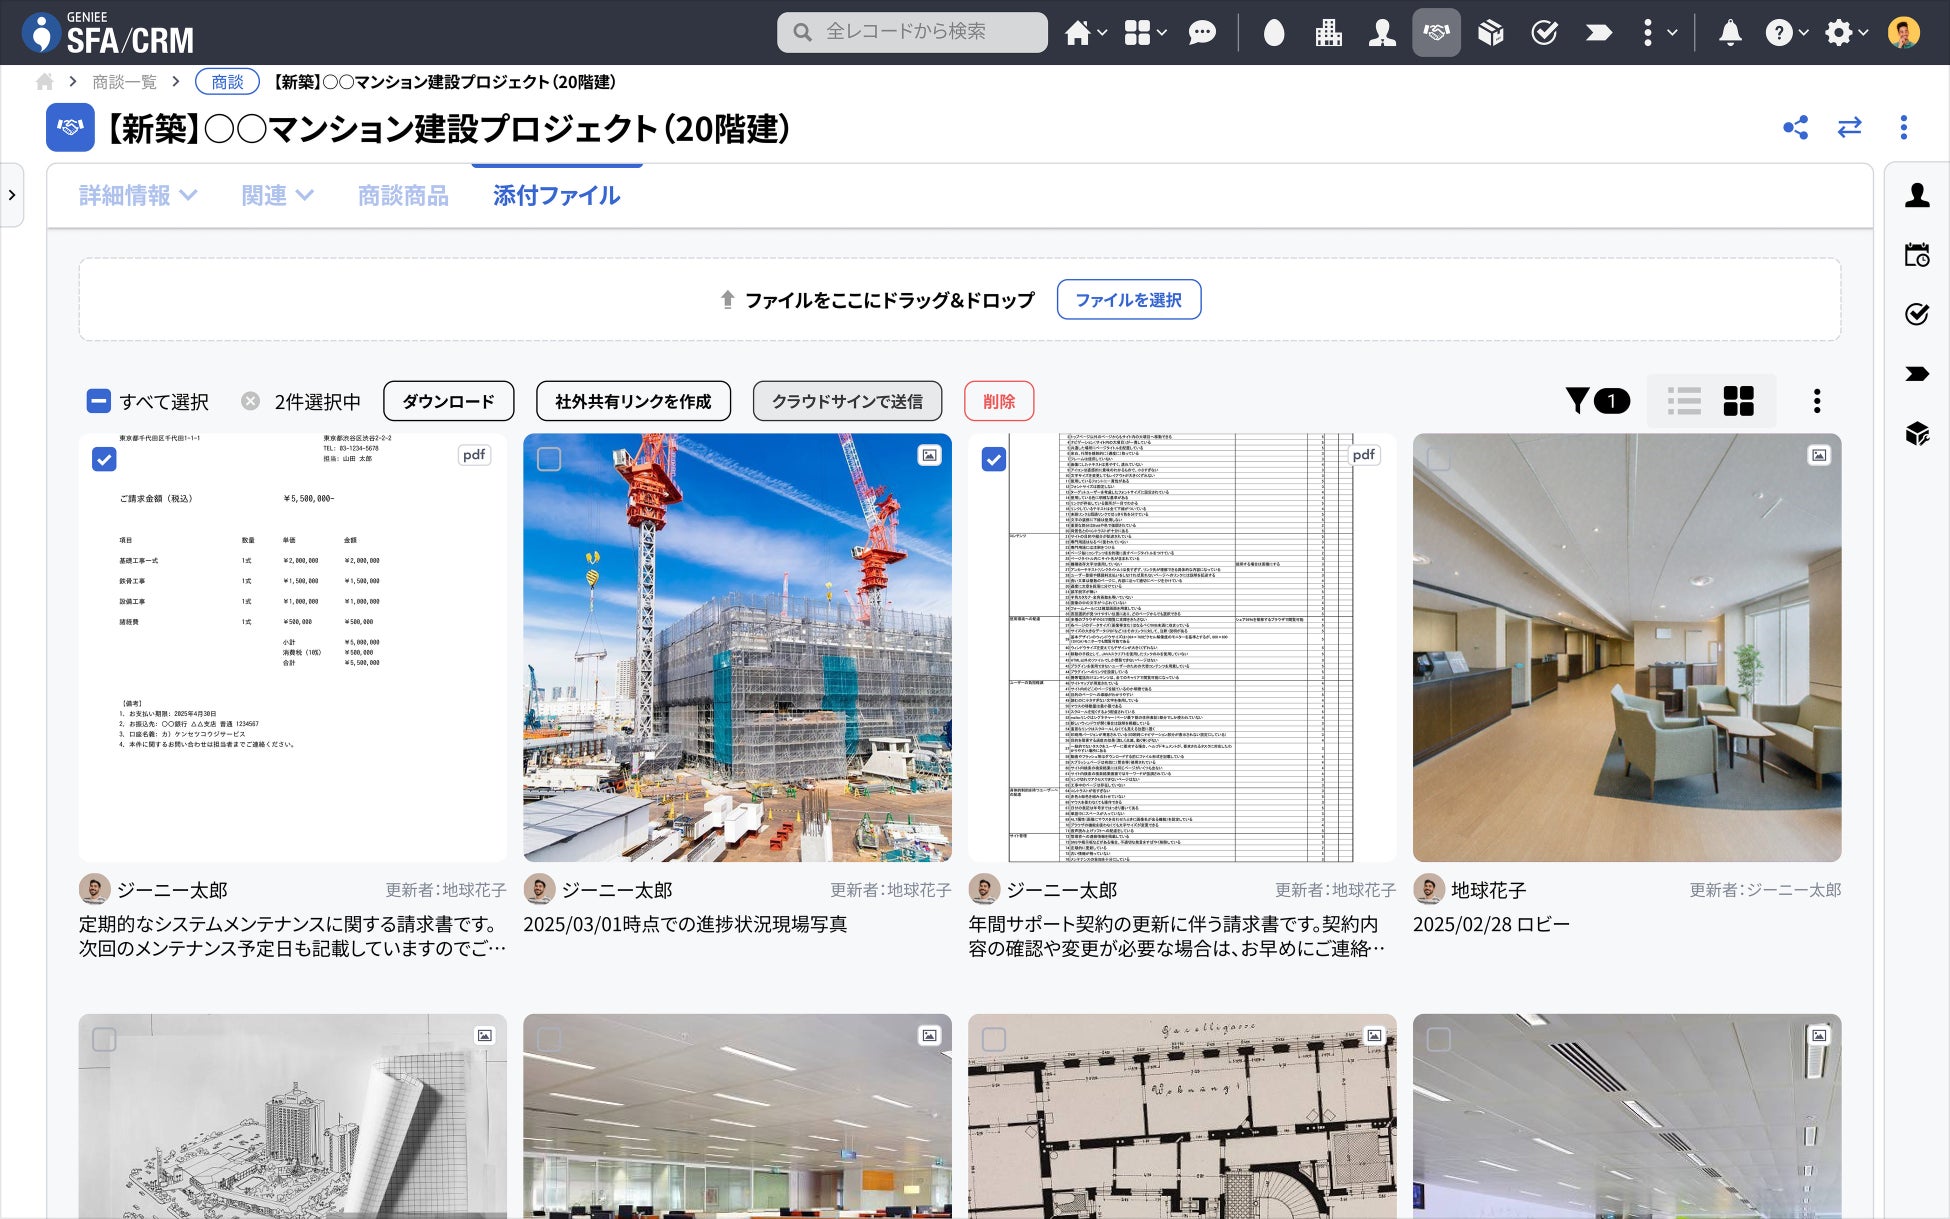Open notifications bell icon

pyautogui.click(x=1729, y=33)
